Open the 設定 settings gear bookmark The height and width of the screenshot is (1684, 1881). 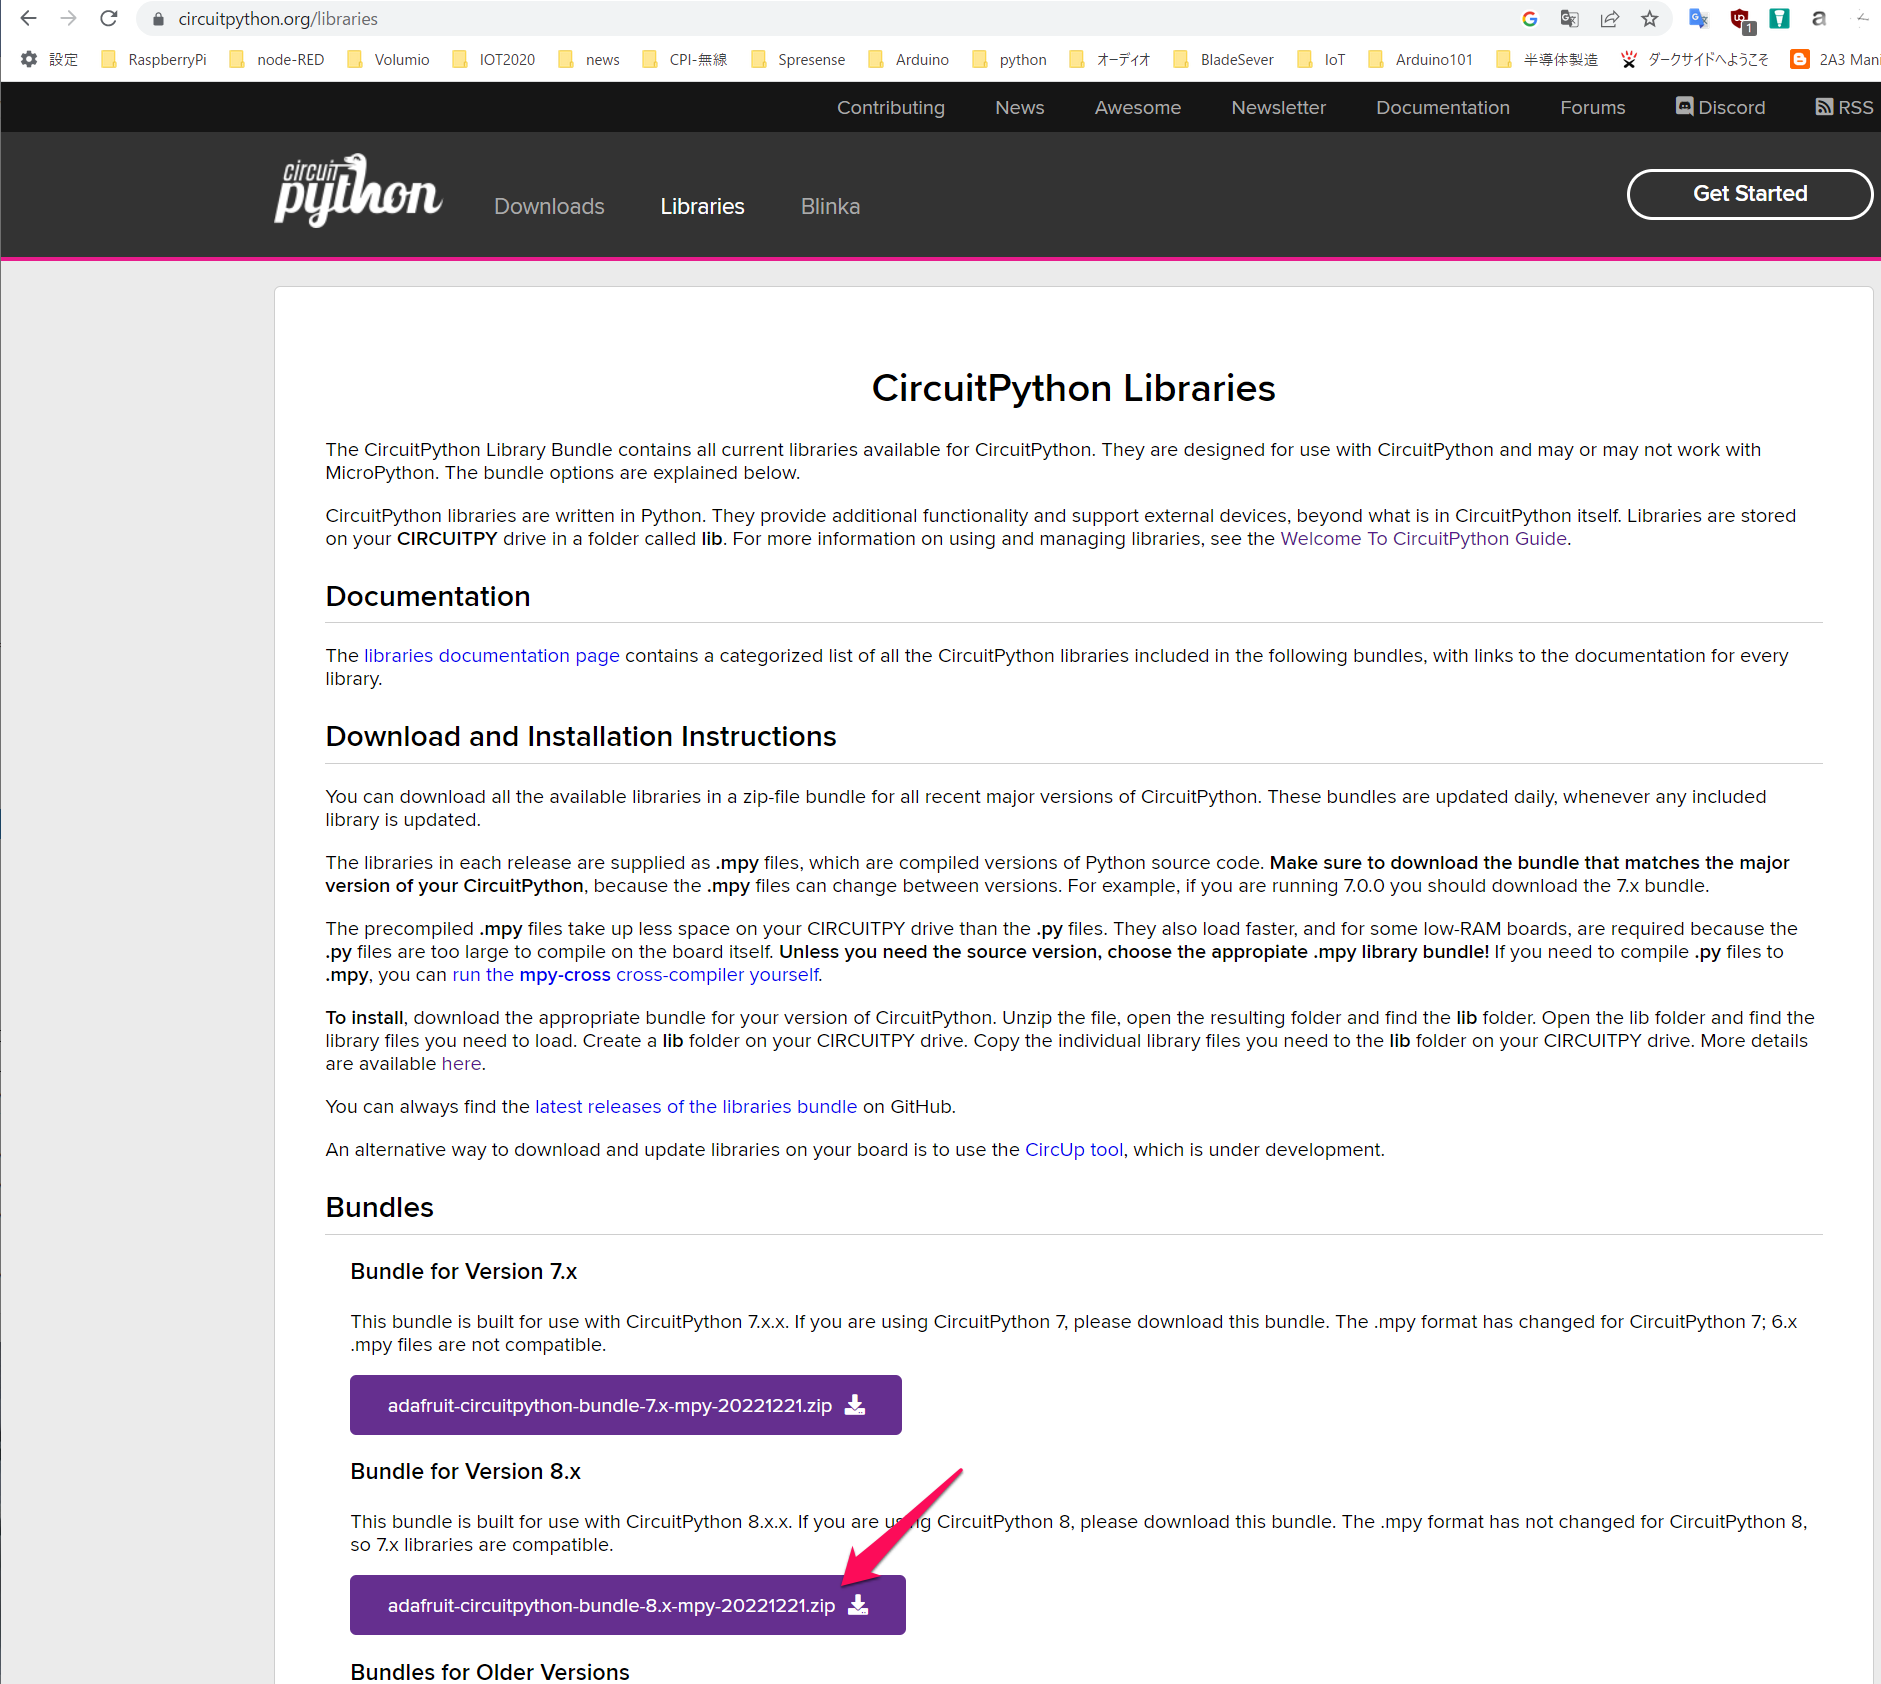[49, 60]
